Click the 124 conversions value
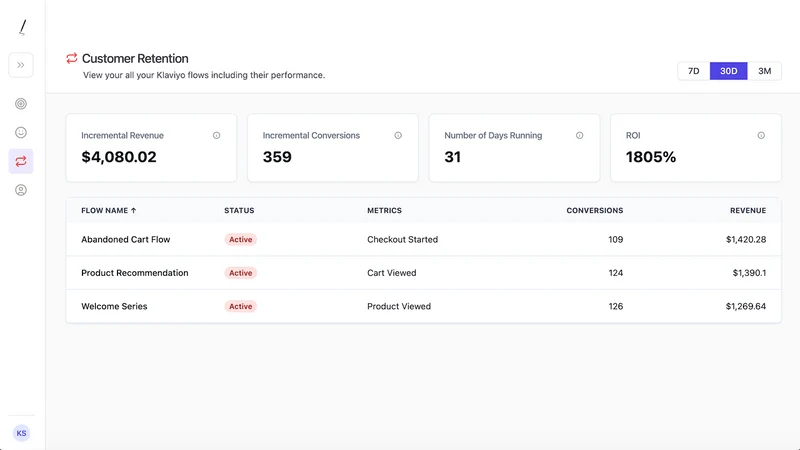The height and width of the screenshot is (450, 800). coord(616,273)
